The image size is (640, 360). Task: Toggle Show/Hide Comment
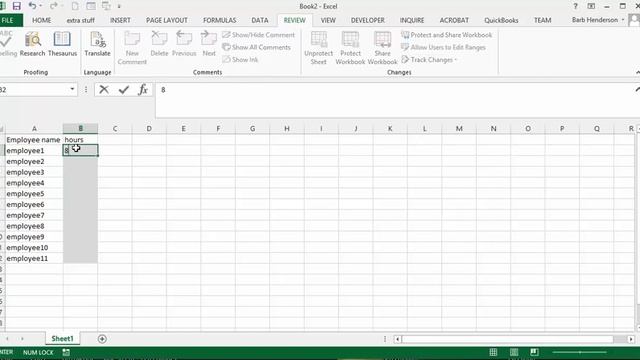point(258,35)
